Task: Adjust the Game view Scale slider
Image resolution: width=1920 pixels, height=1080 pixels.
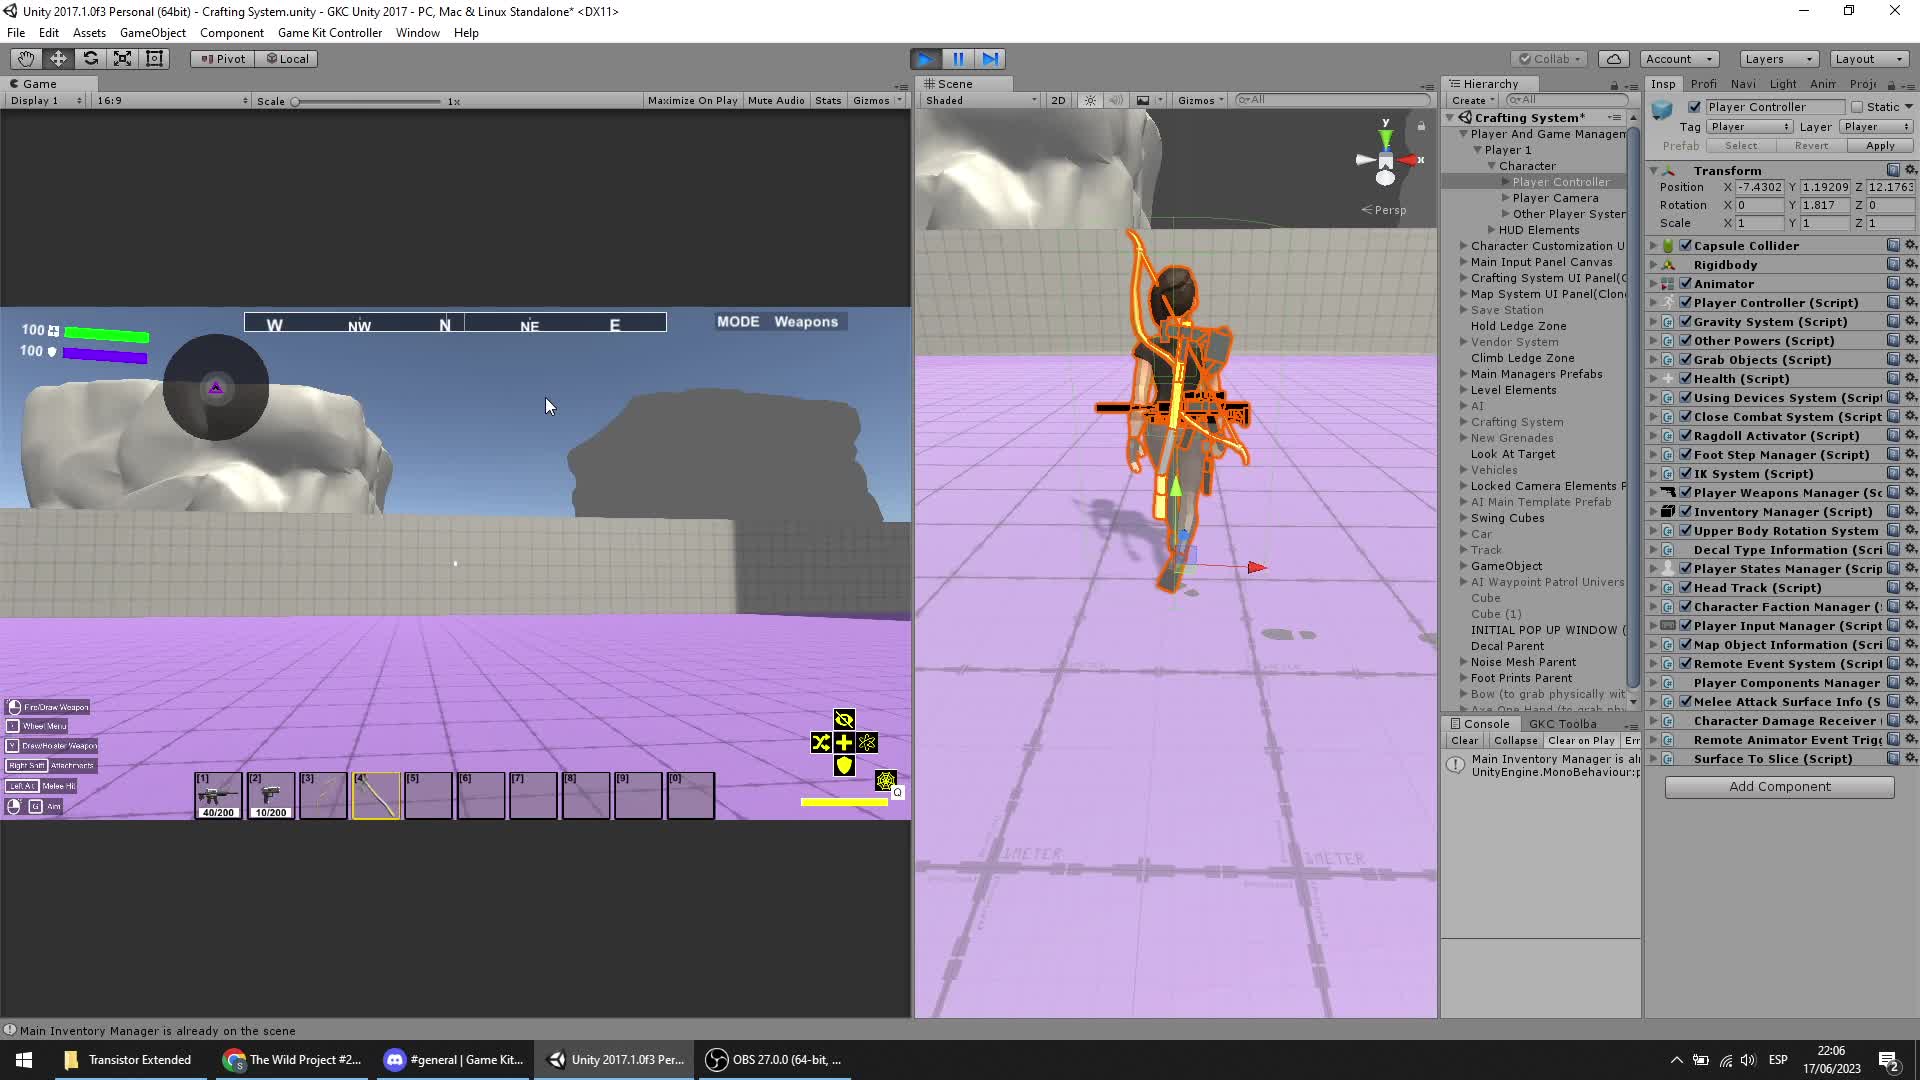Action: 296,101
